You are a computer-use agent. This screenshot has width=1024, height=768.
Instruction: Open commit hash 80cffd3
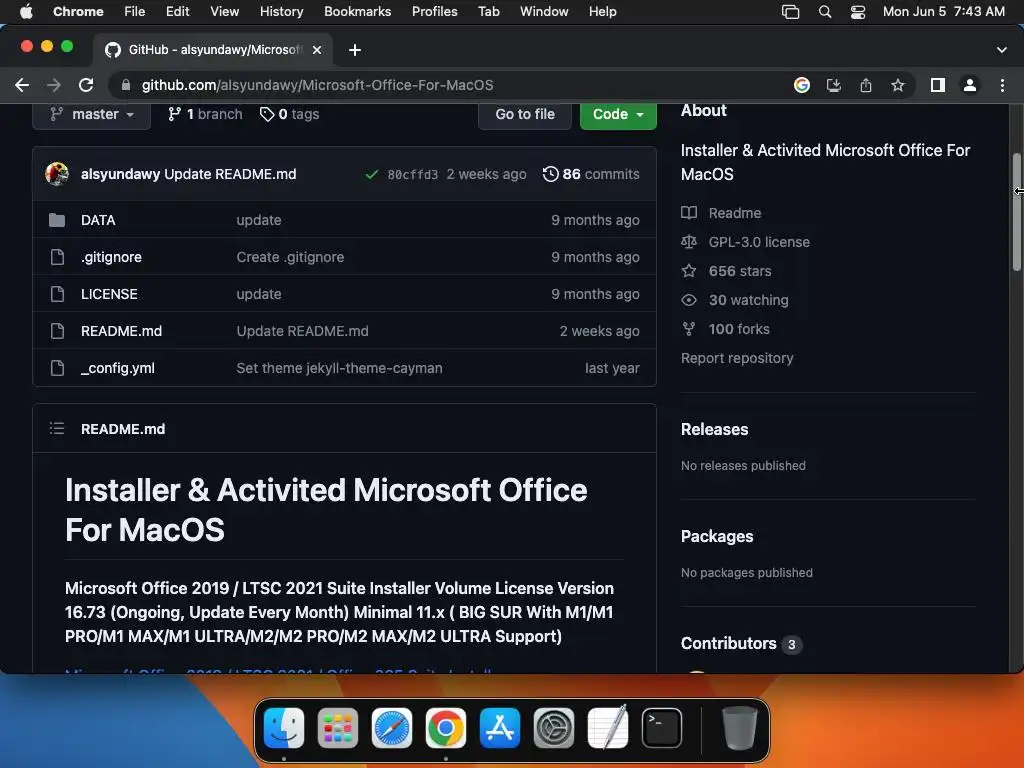[x=413, y=174]
